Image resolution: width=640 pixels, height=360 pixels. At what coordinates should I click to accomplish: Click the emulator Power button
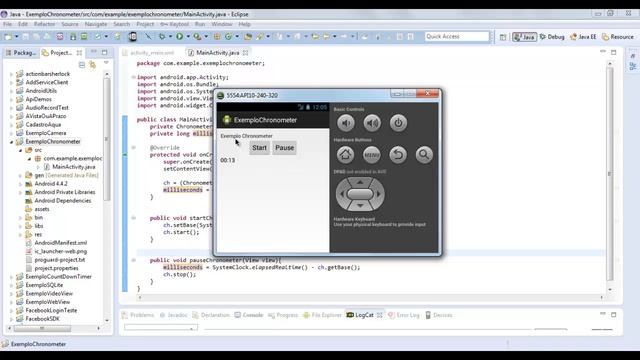pyautogui.click(x=398, y=123)
